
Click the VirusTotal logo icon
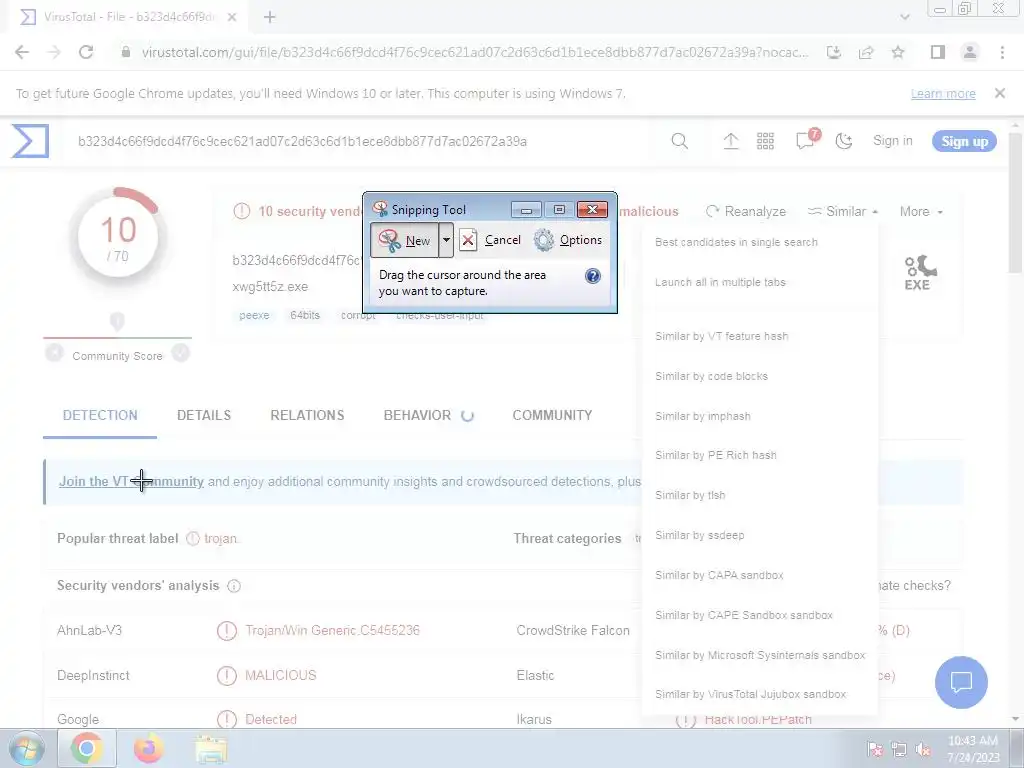click(x=30, y=141)
